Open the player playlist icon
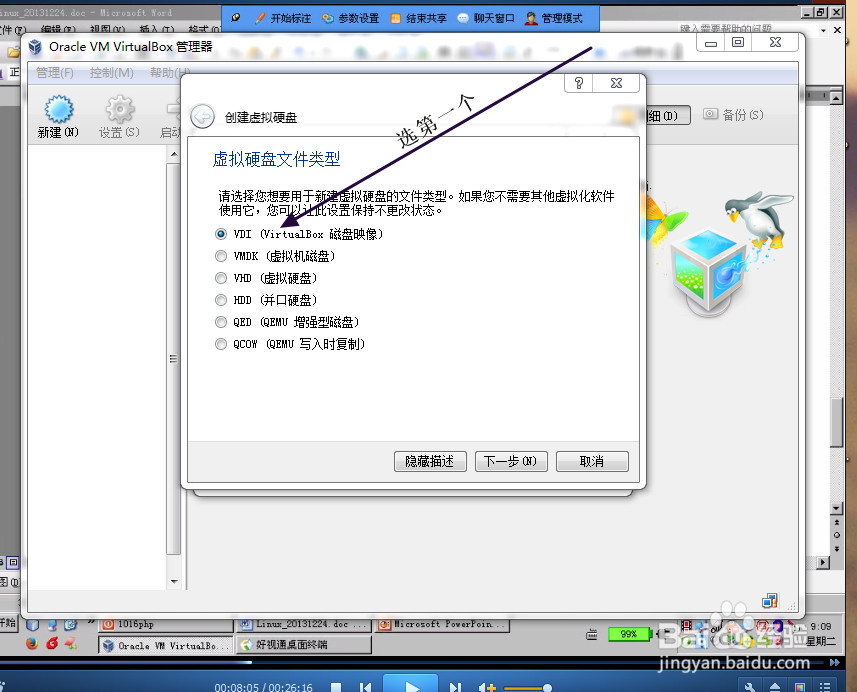Screen dimensions: 857x692 (x=825, y=687)
